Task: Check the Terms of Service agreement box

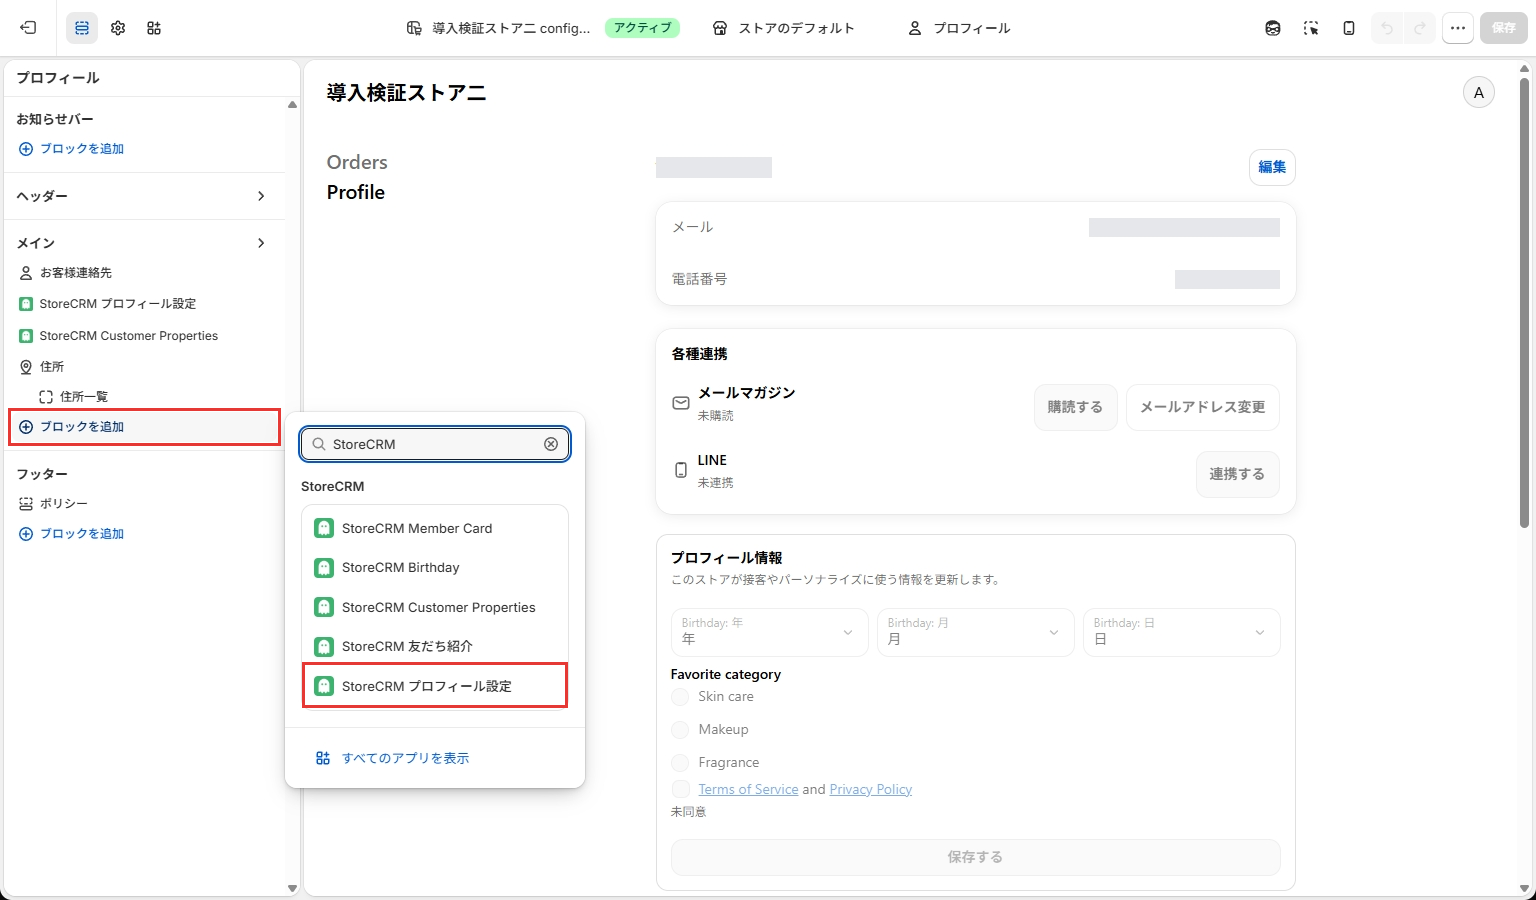Action: [680, 789]
